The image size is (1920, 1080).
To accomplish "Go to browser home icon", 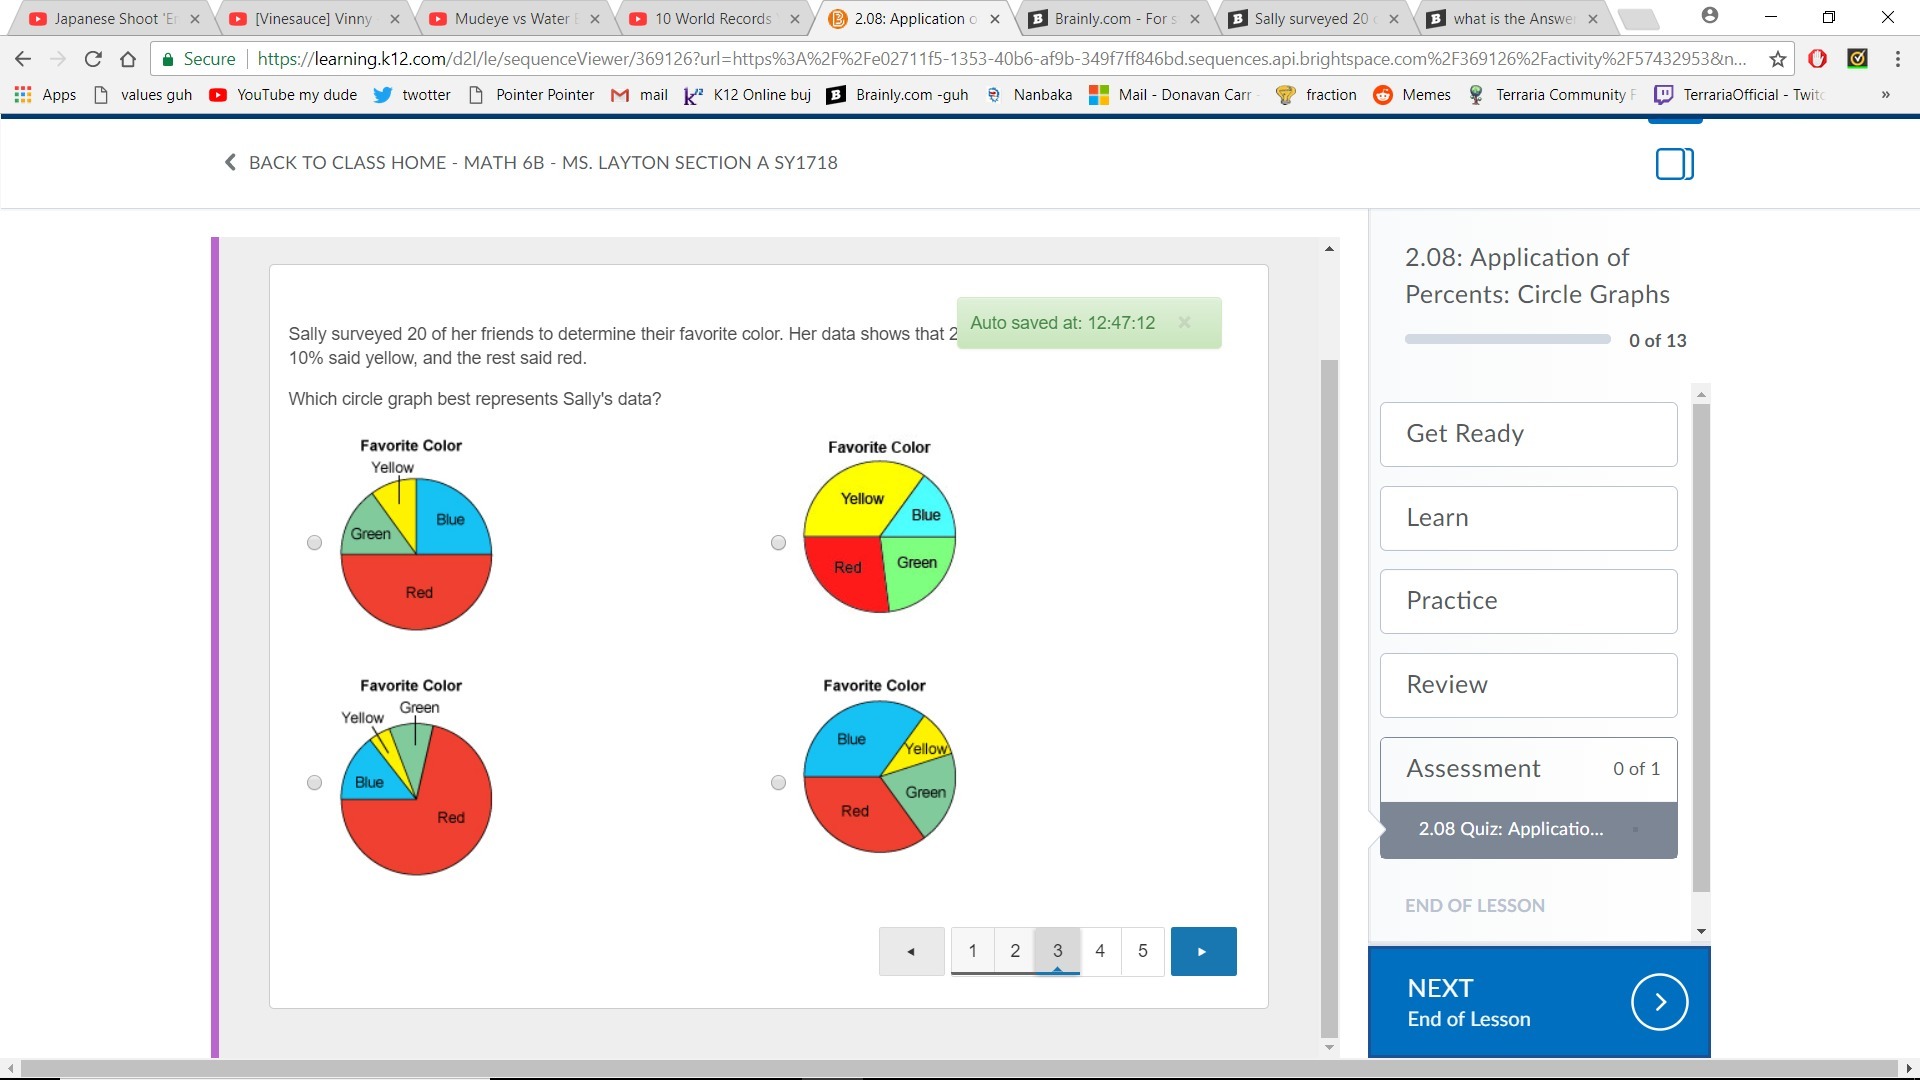I will coord(128,59).
